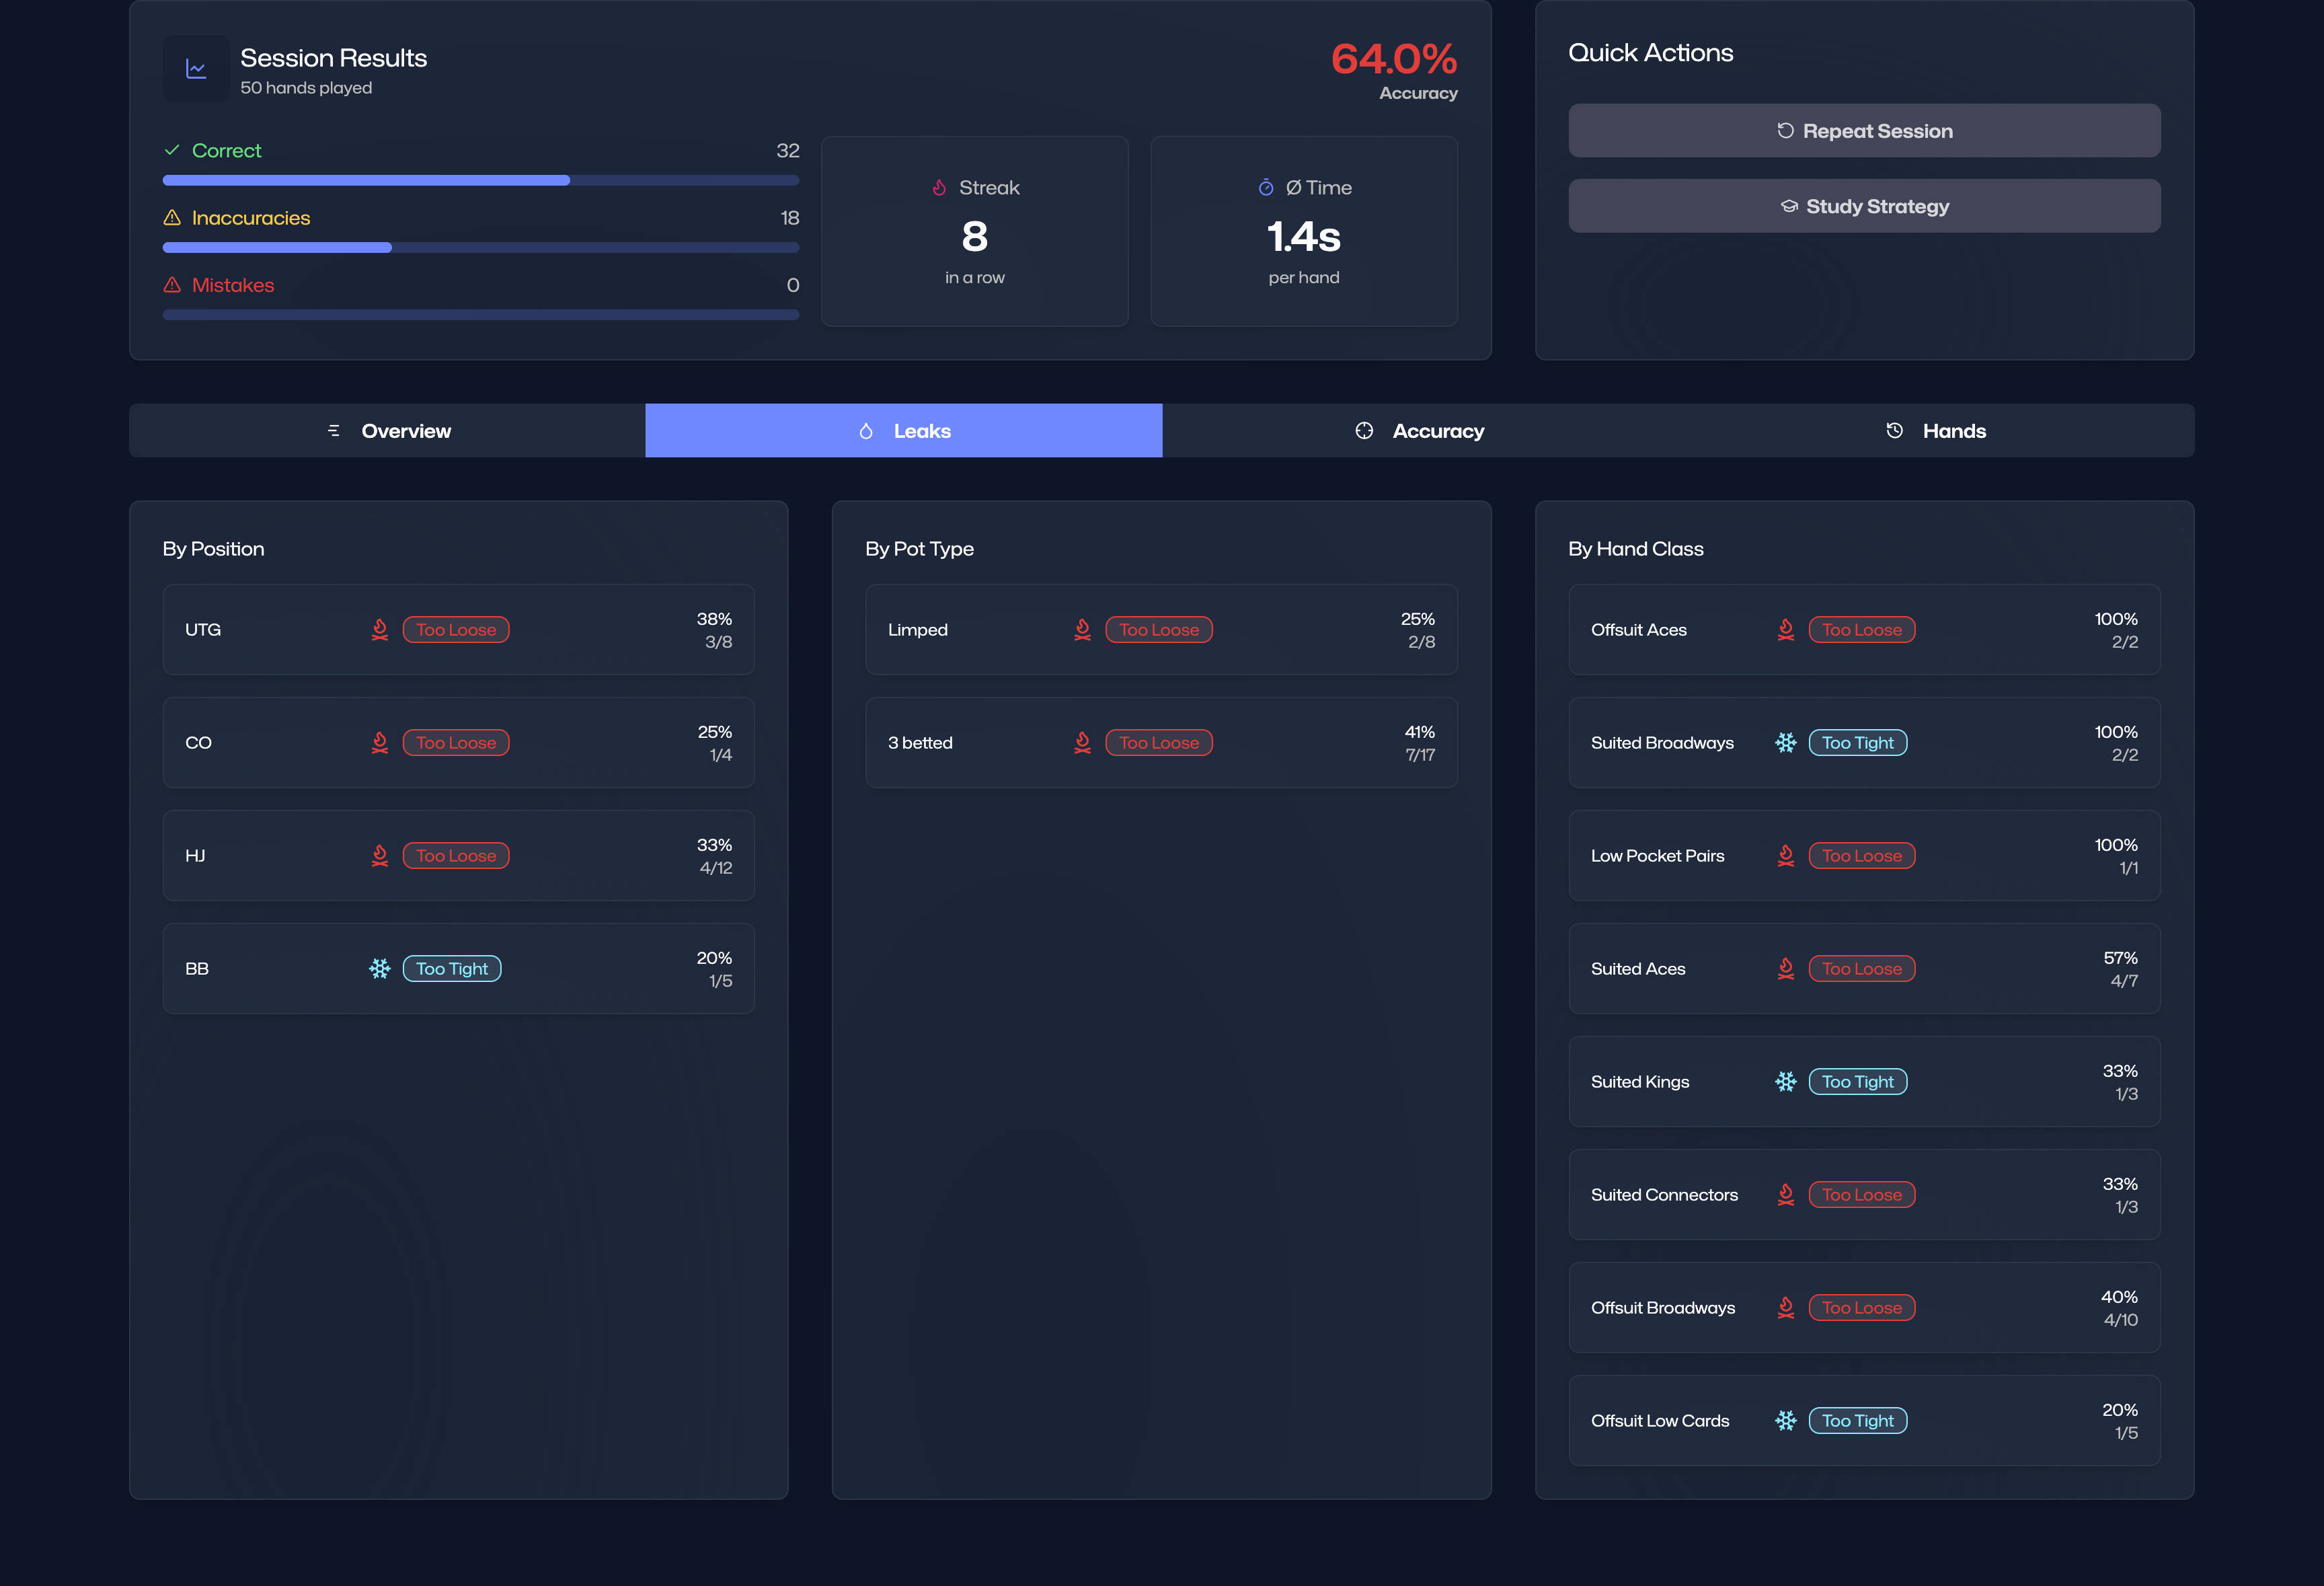Click the snowflake icon in the BB row

tap(380, 969)
